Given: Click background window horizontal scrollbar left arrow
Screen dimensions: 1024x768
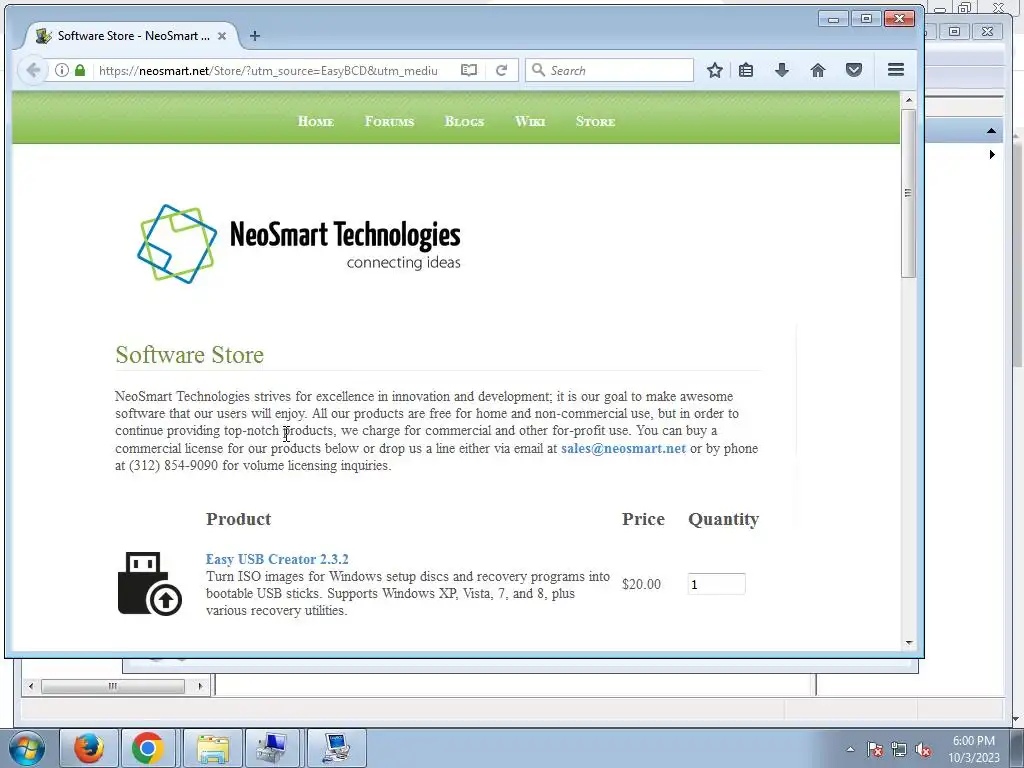Looking at the screenshot, I should click(31, 686).
